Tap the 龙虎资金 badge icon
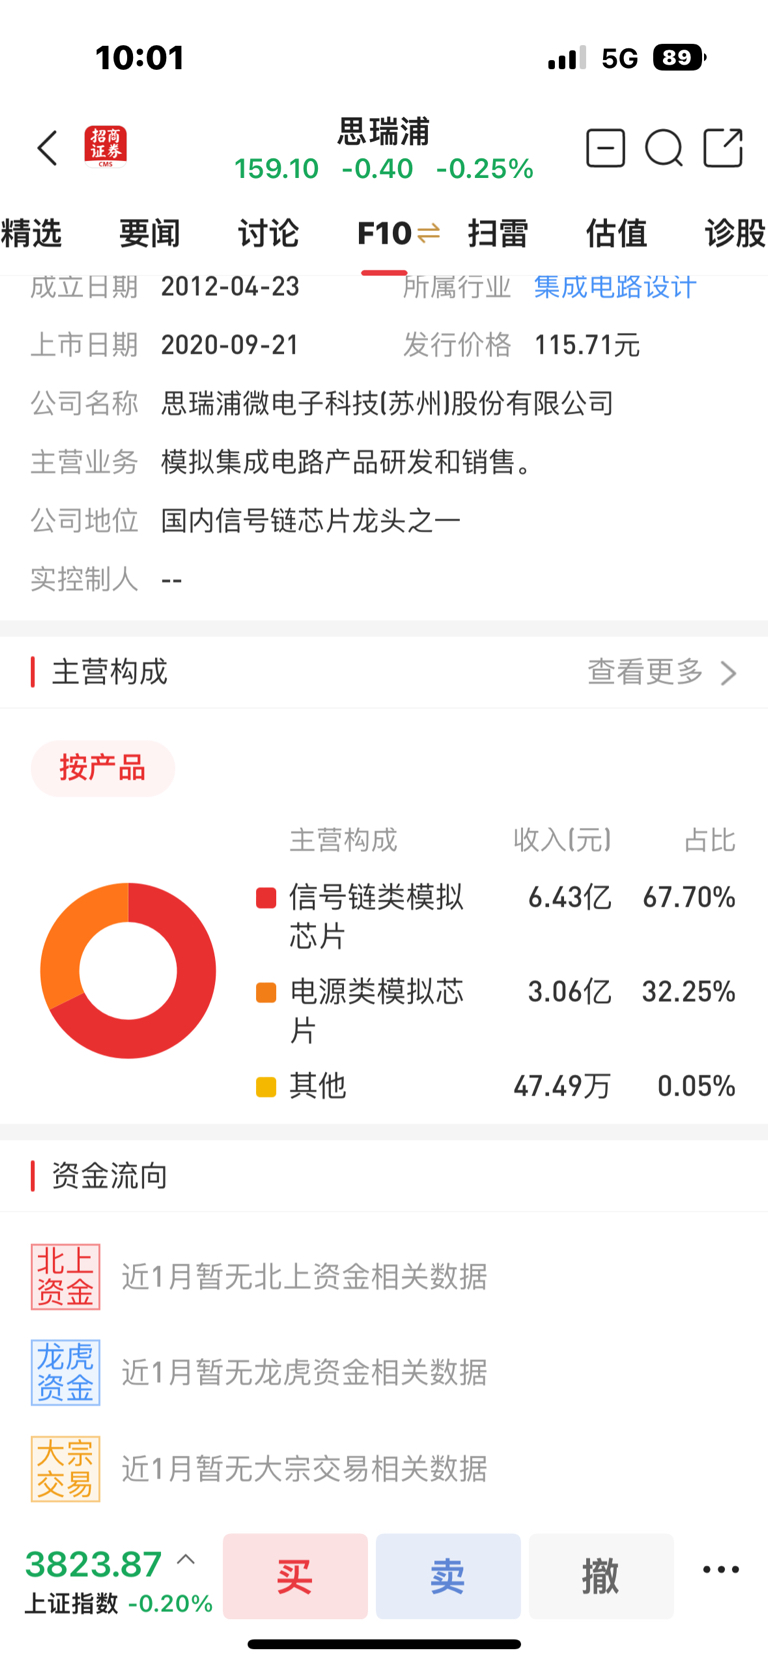Viewport: 769px width, 1665px height. 66,1373
